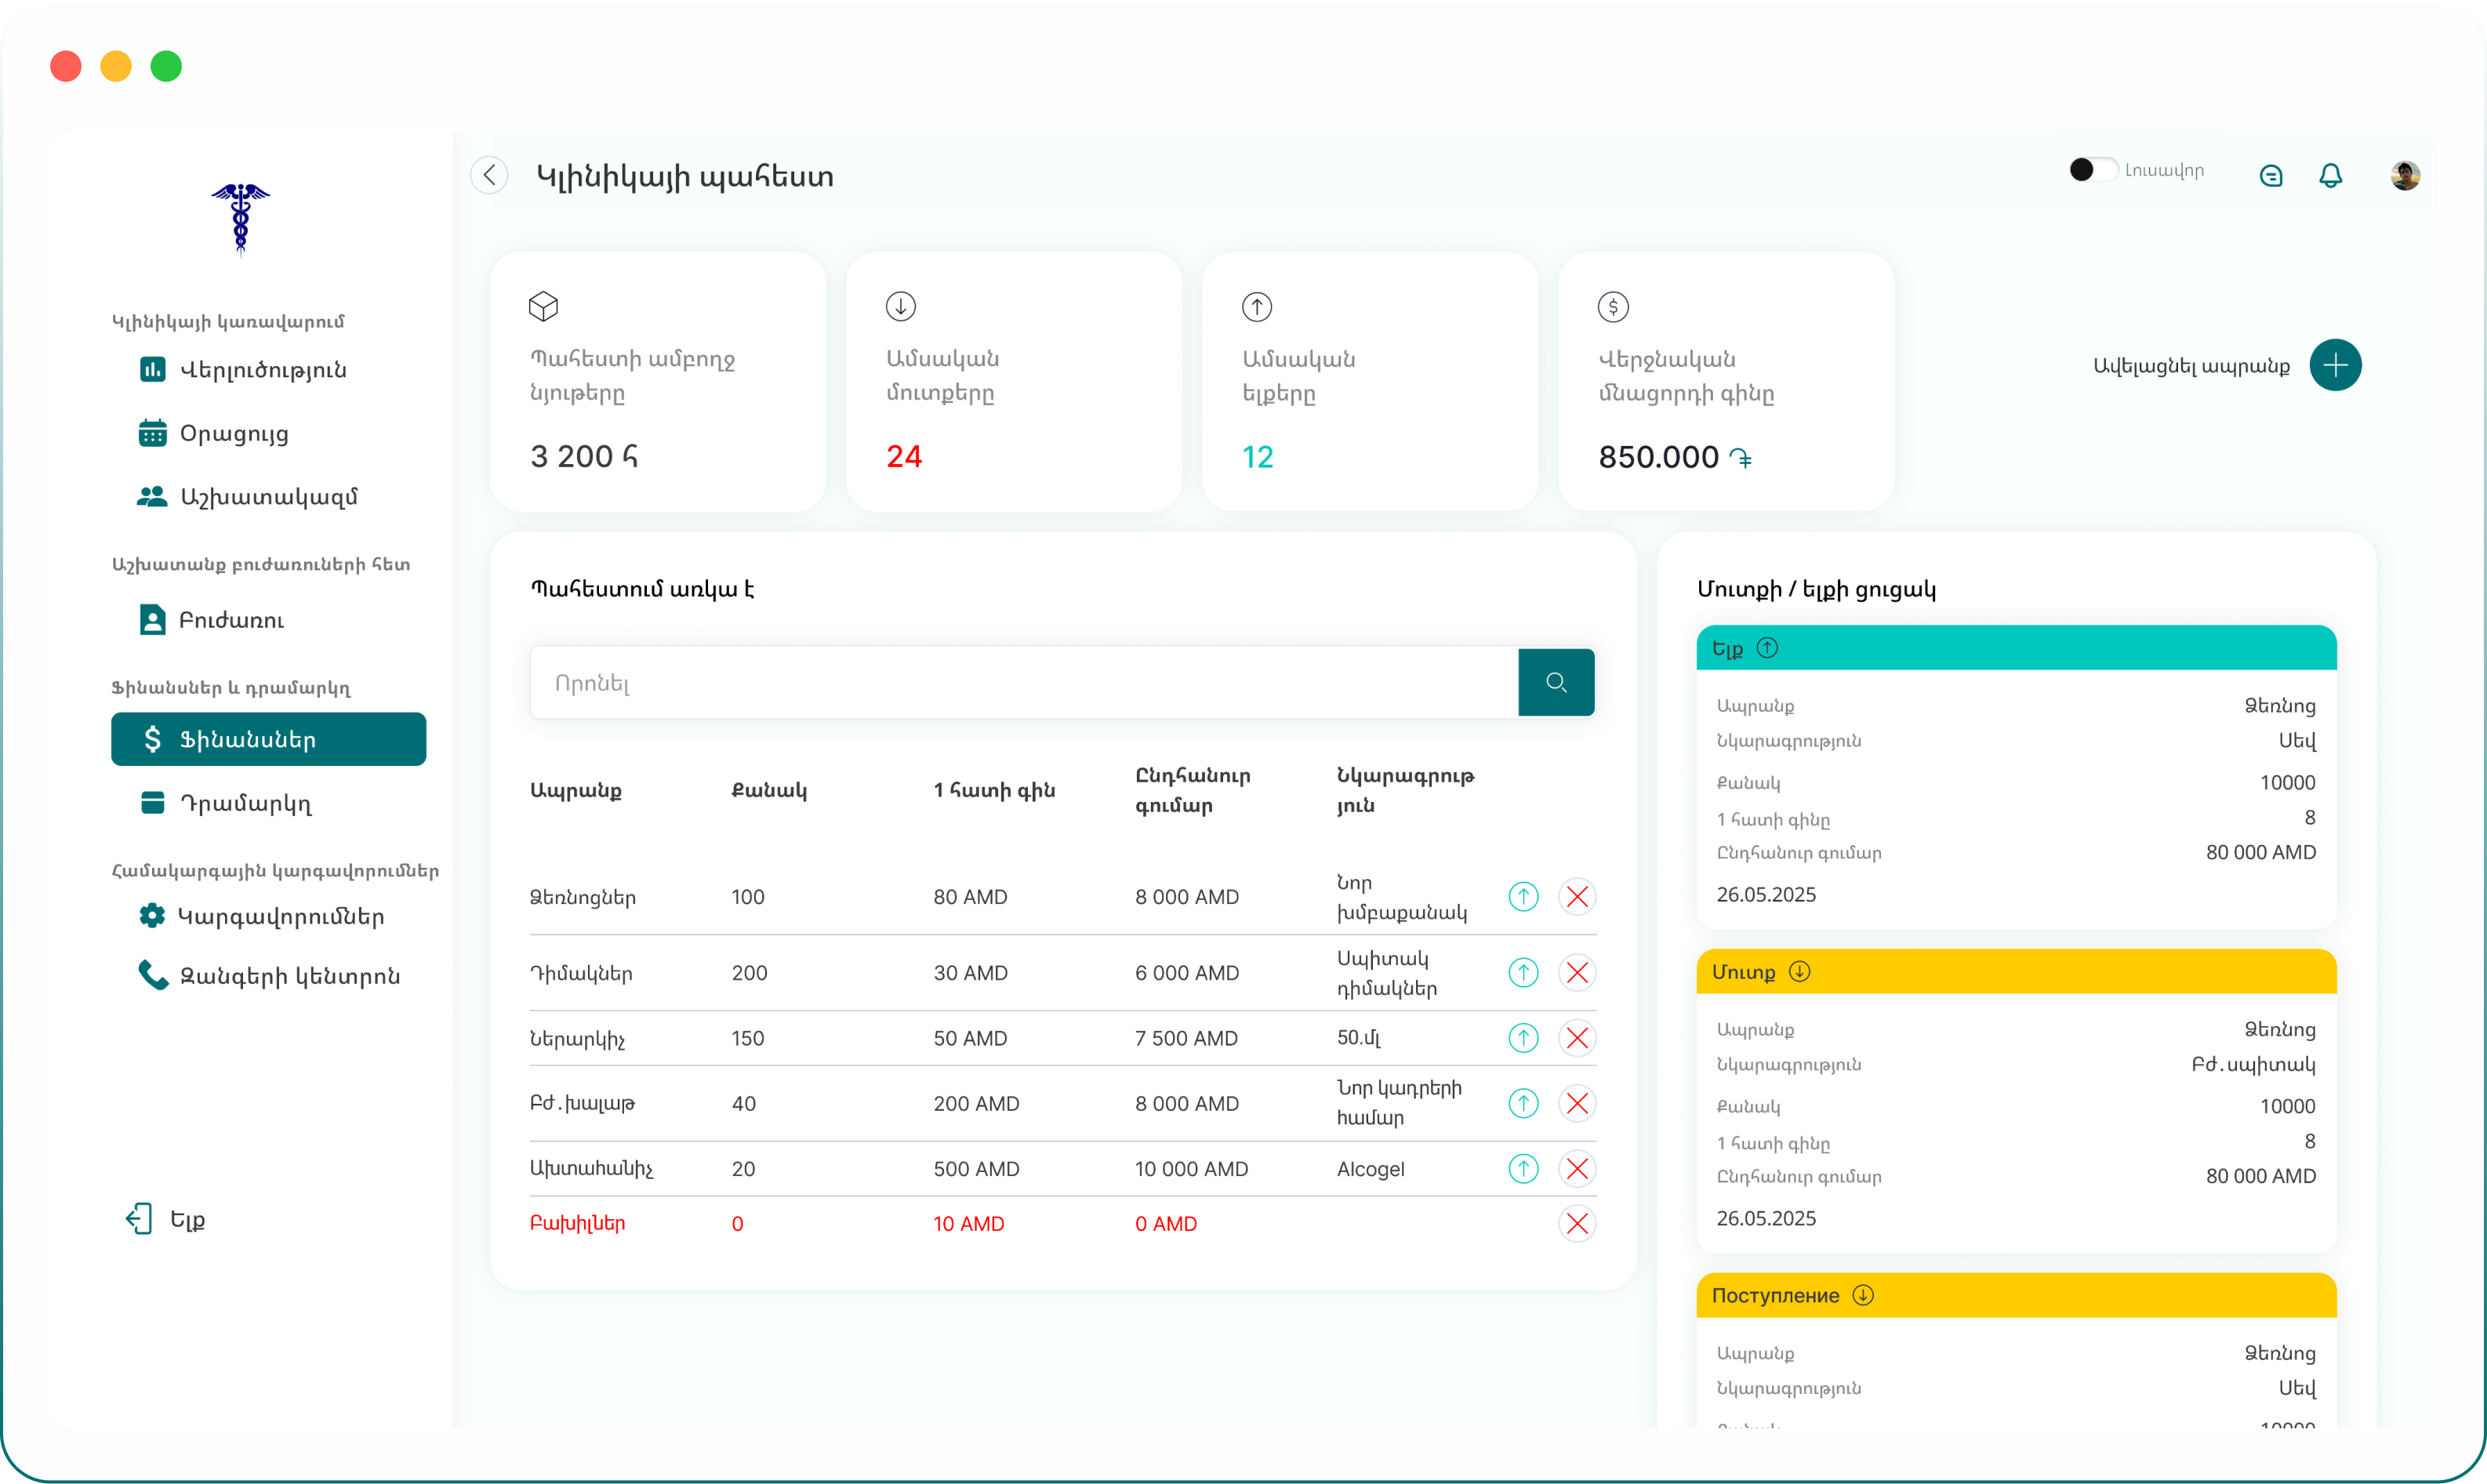Open the chat messages icon in header
2487x1484 pixels.
2271,176
